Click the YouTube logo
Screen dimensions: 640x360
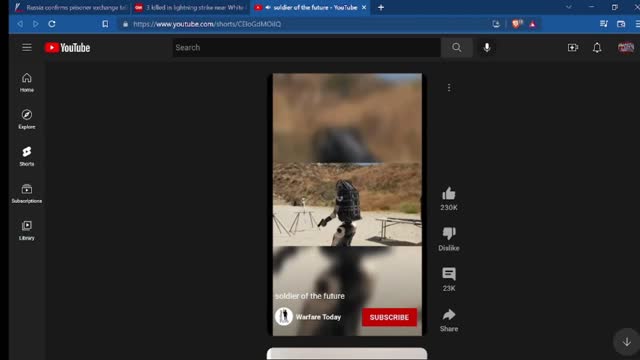[67, 48]
